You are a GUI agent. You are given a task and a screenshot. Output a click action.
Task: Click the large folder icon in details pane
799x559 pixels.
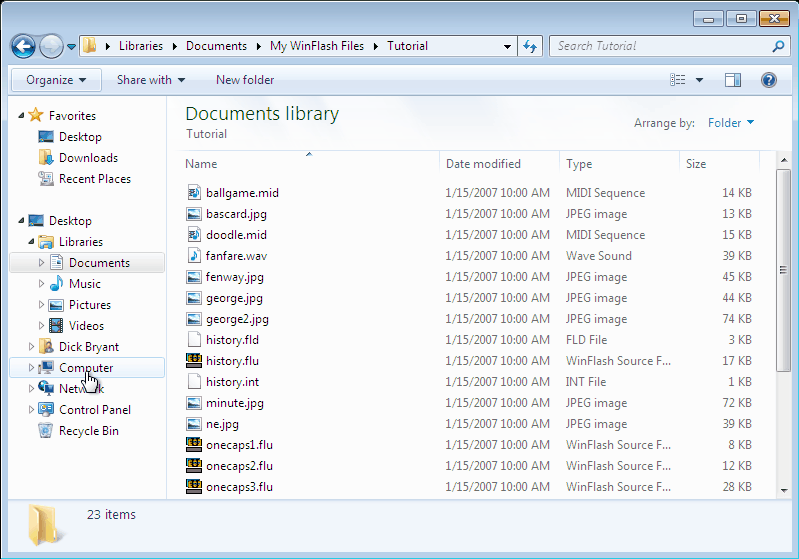click(45, 525)
